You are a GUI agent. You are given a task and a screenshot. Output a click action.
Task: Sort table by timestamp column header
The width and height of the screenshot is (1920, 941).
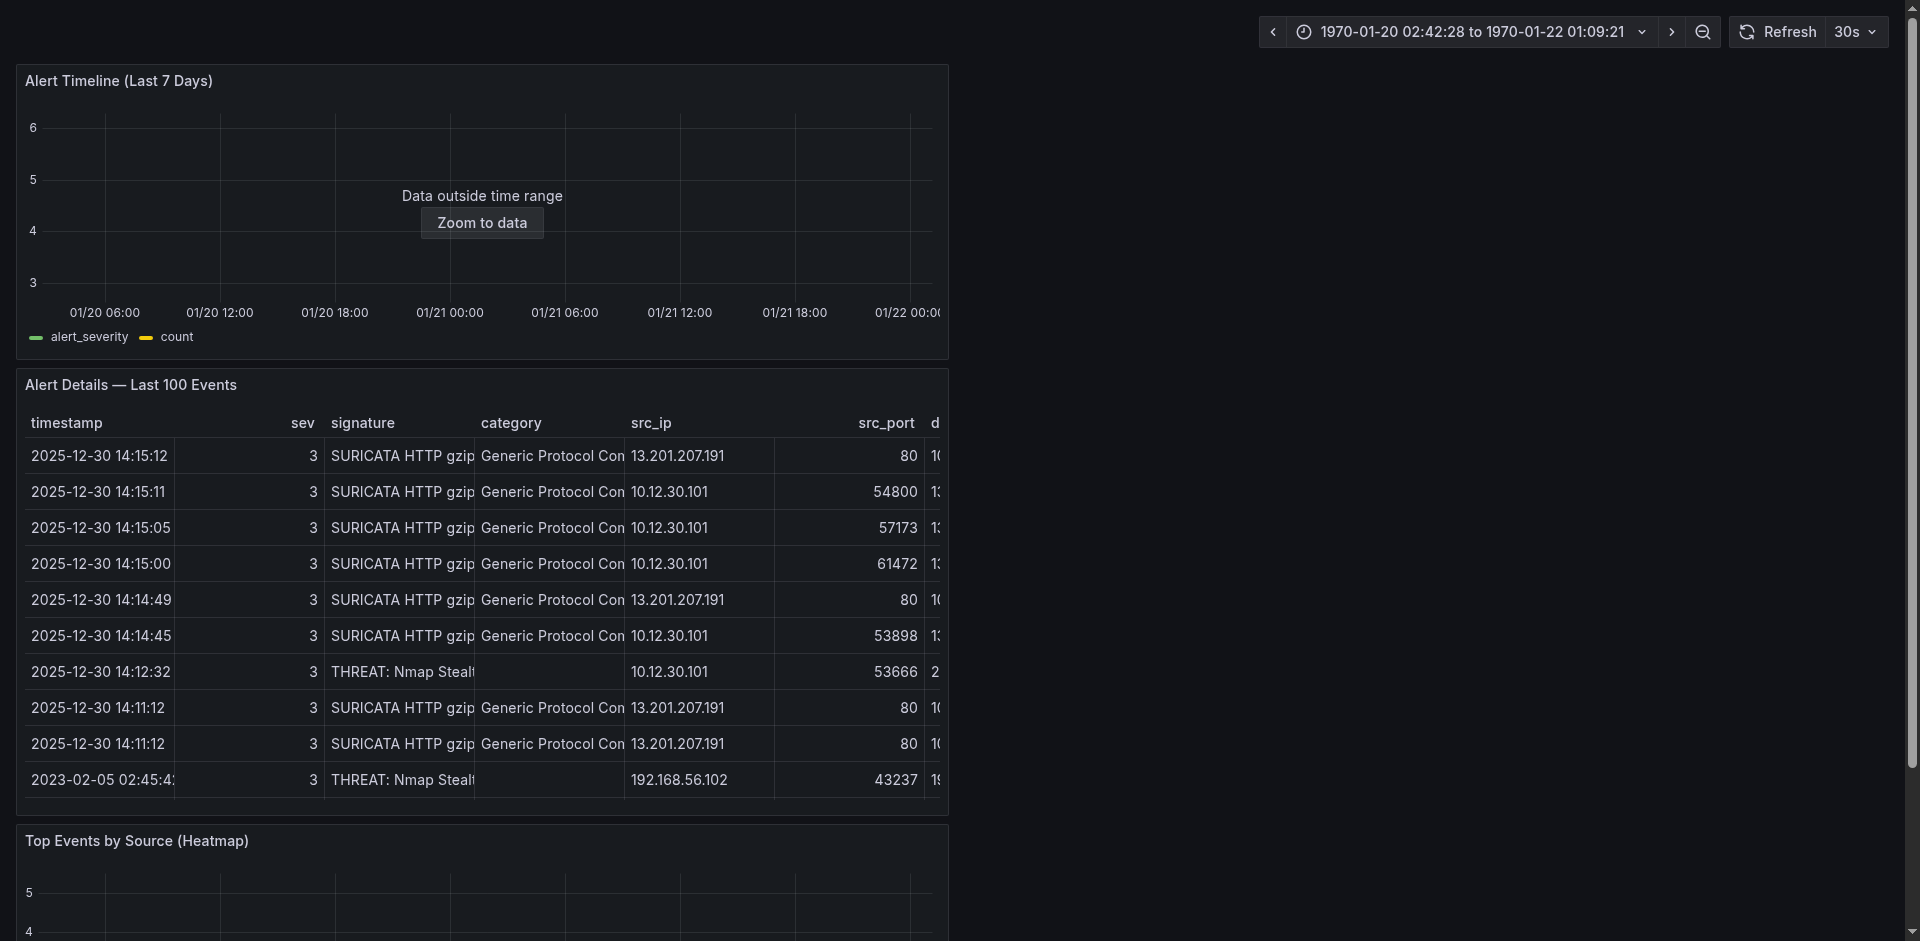click(66, 423)
